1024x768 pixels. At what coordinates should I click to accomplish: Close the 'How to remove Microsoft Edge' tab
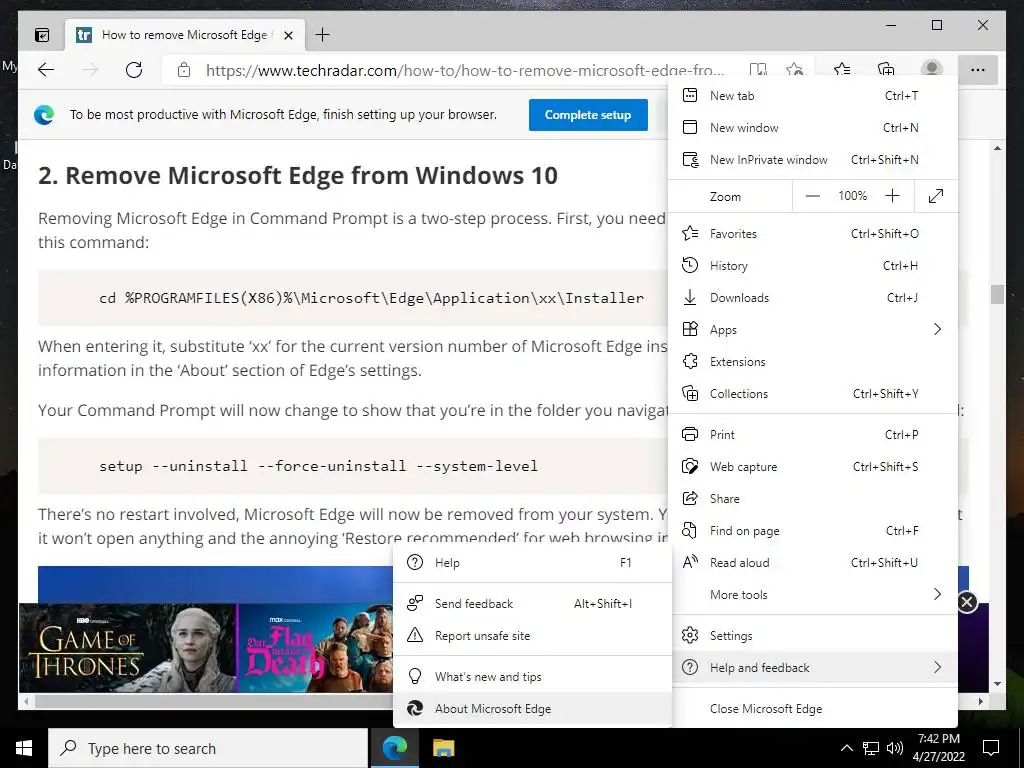[289, 35]
